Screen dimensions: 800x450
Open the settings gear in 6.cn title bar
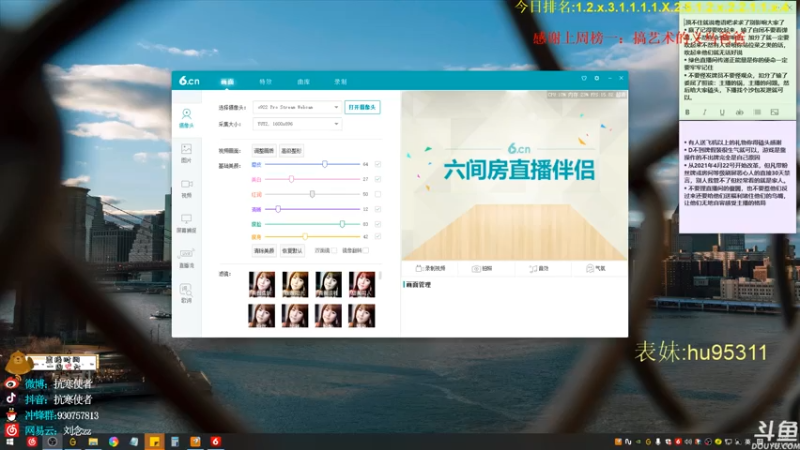click(x=596, y=78)
